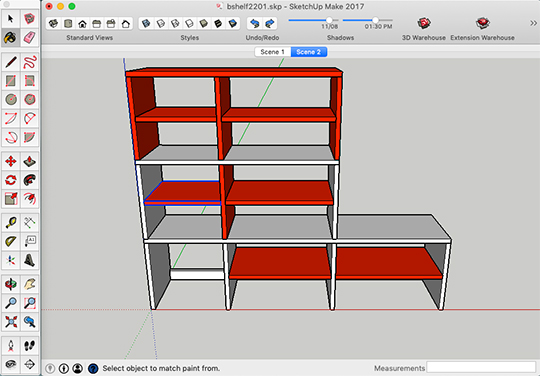
Task: Switch to Scene 2 tab
Action: pos(309,52)
